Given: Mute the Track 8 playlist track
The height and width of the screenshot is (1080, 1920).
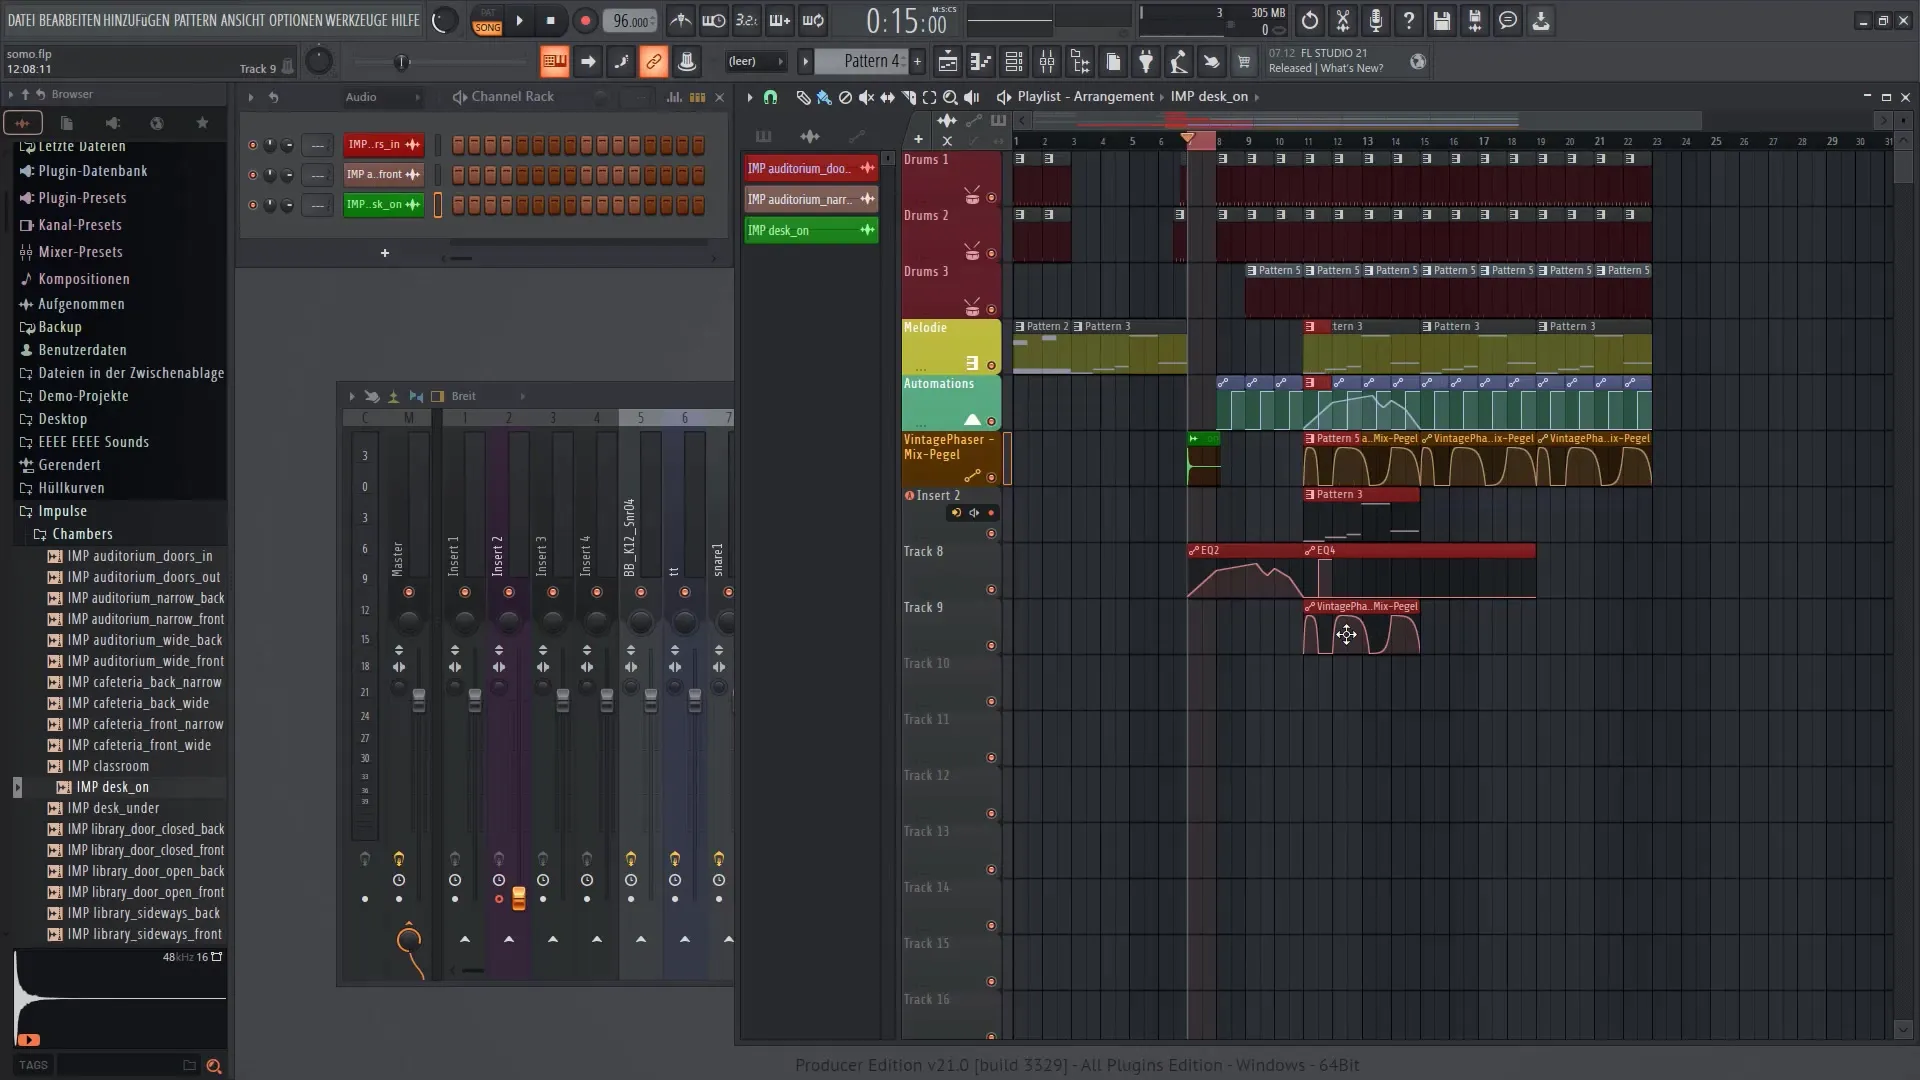Looking at the screenshot, I should click(x=991, y=590).
